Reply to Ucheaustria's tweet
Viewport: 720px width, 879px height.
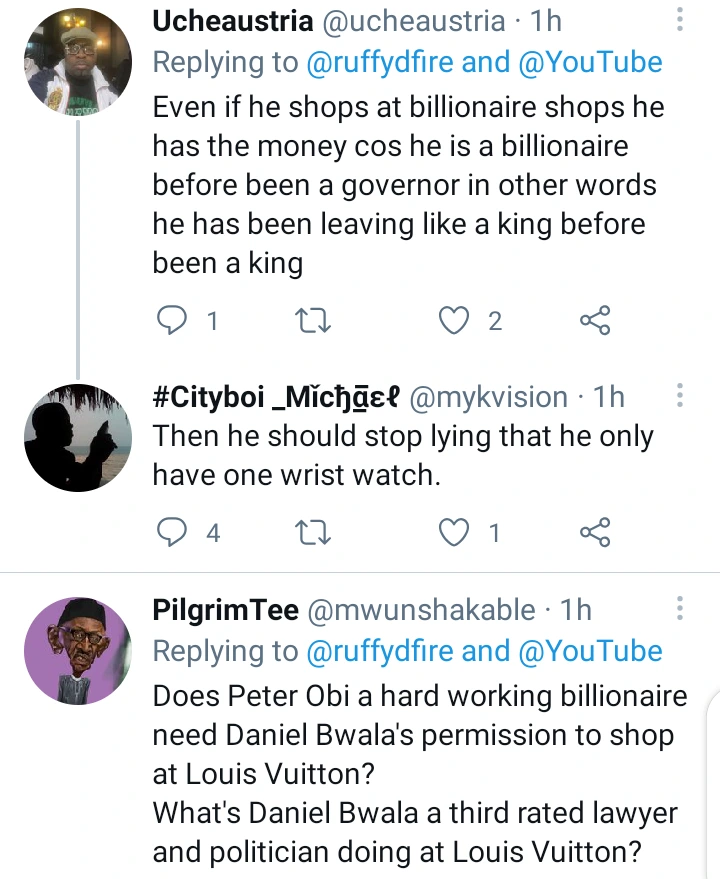[174, 320]
